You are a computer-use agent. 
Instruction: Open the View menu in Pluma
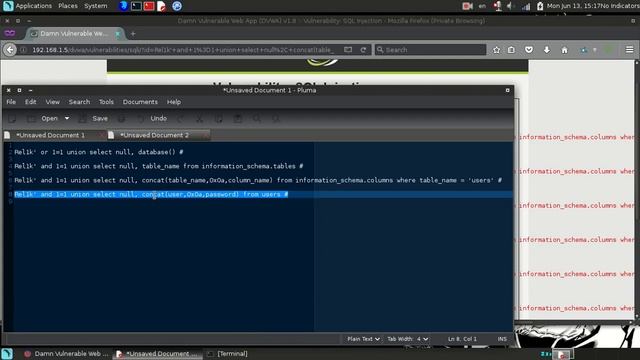pyautogui.click(x=53, y=102)
